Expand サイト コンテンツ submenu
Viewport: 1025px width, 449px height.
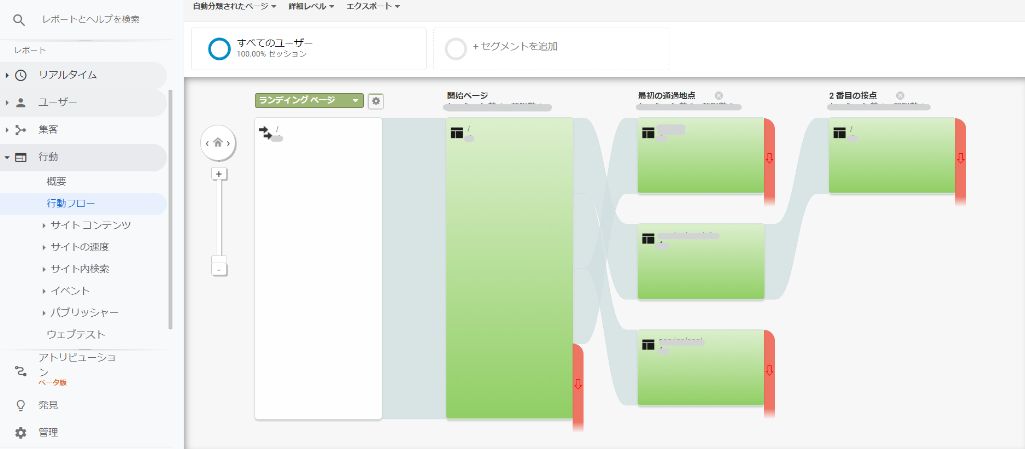[44, 225]
